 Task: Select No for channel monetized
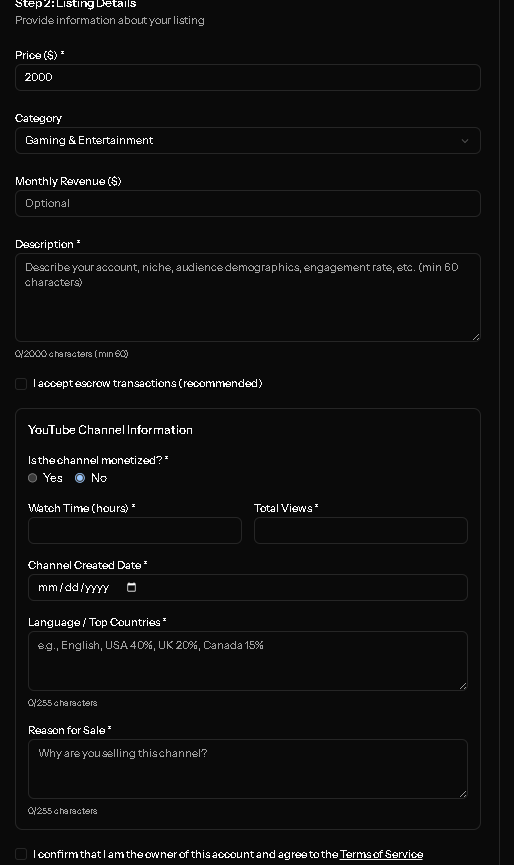[x=80, y=478]
